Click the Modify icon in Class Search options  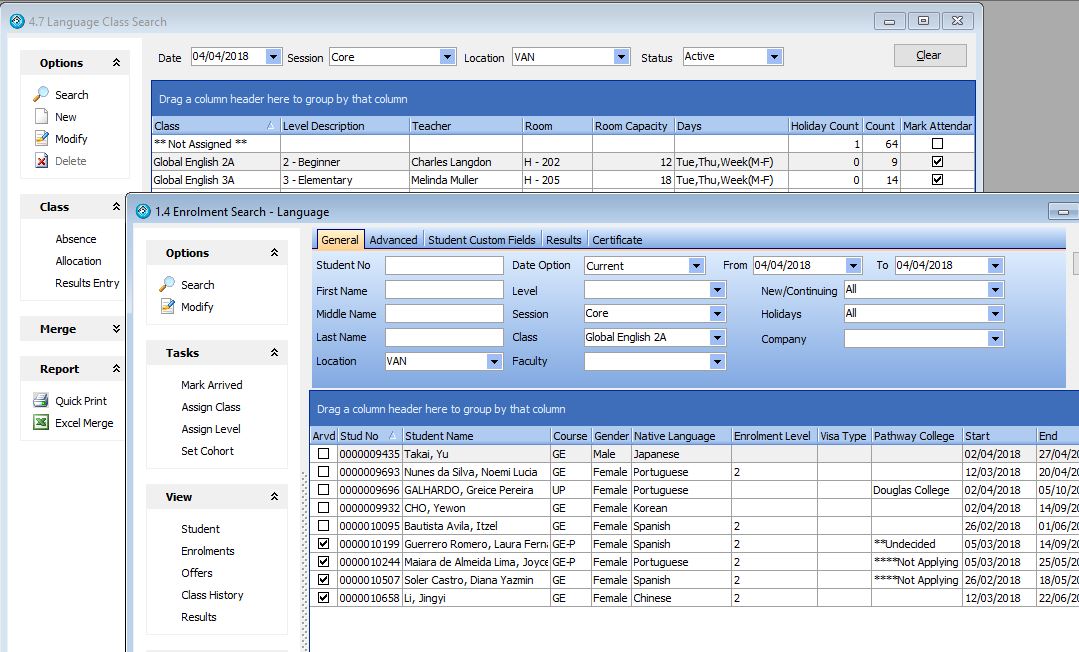41,139
